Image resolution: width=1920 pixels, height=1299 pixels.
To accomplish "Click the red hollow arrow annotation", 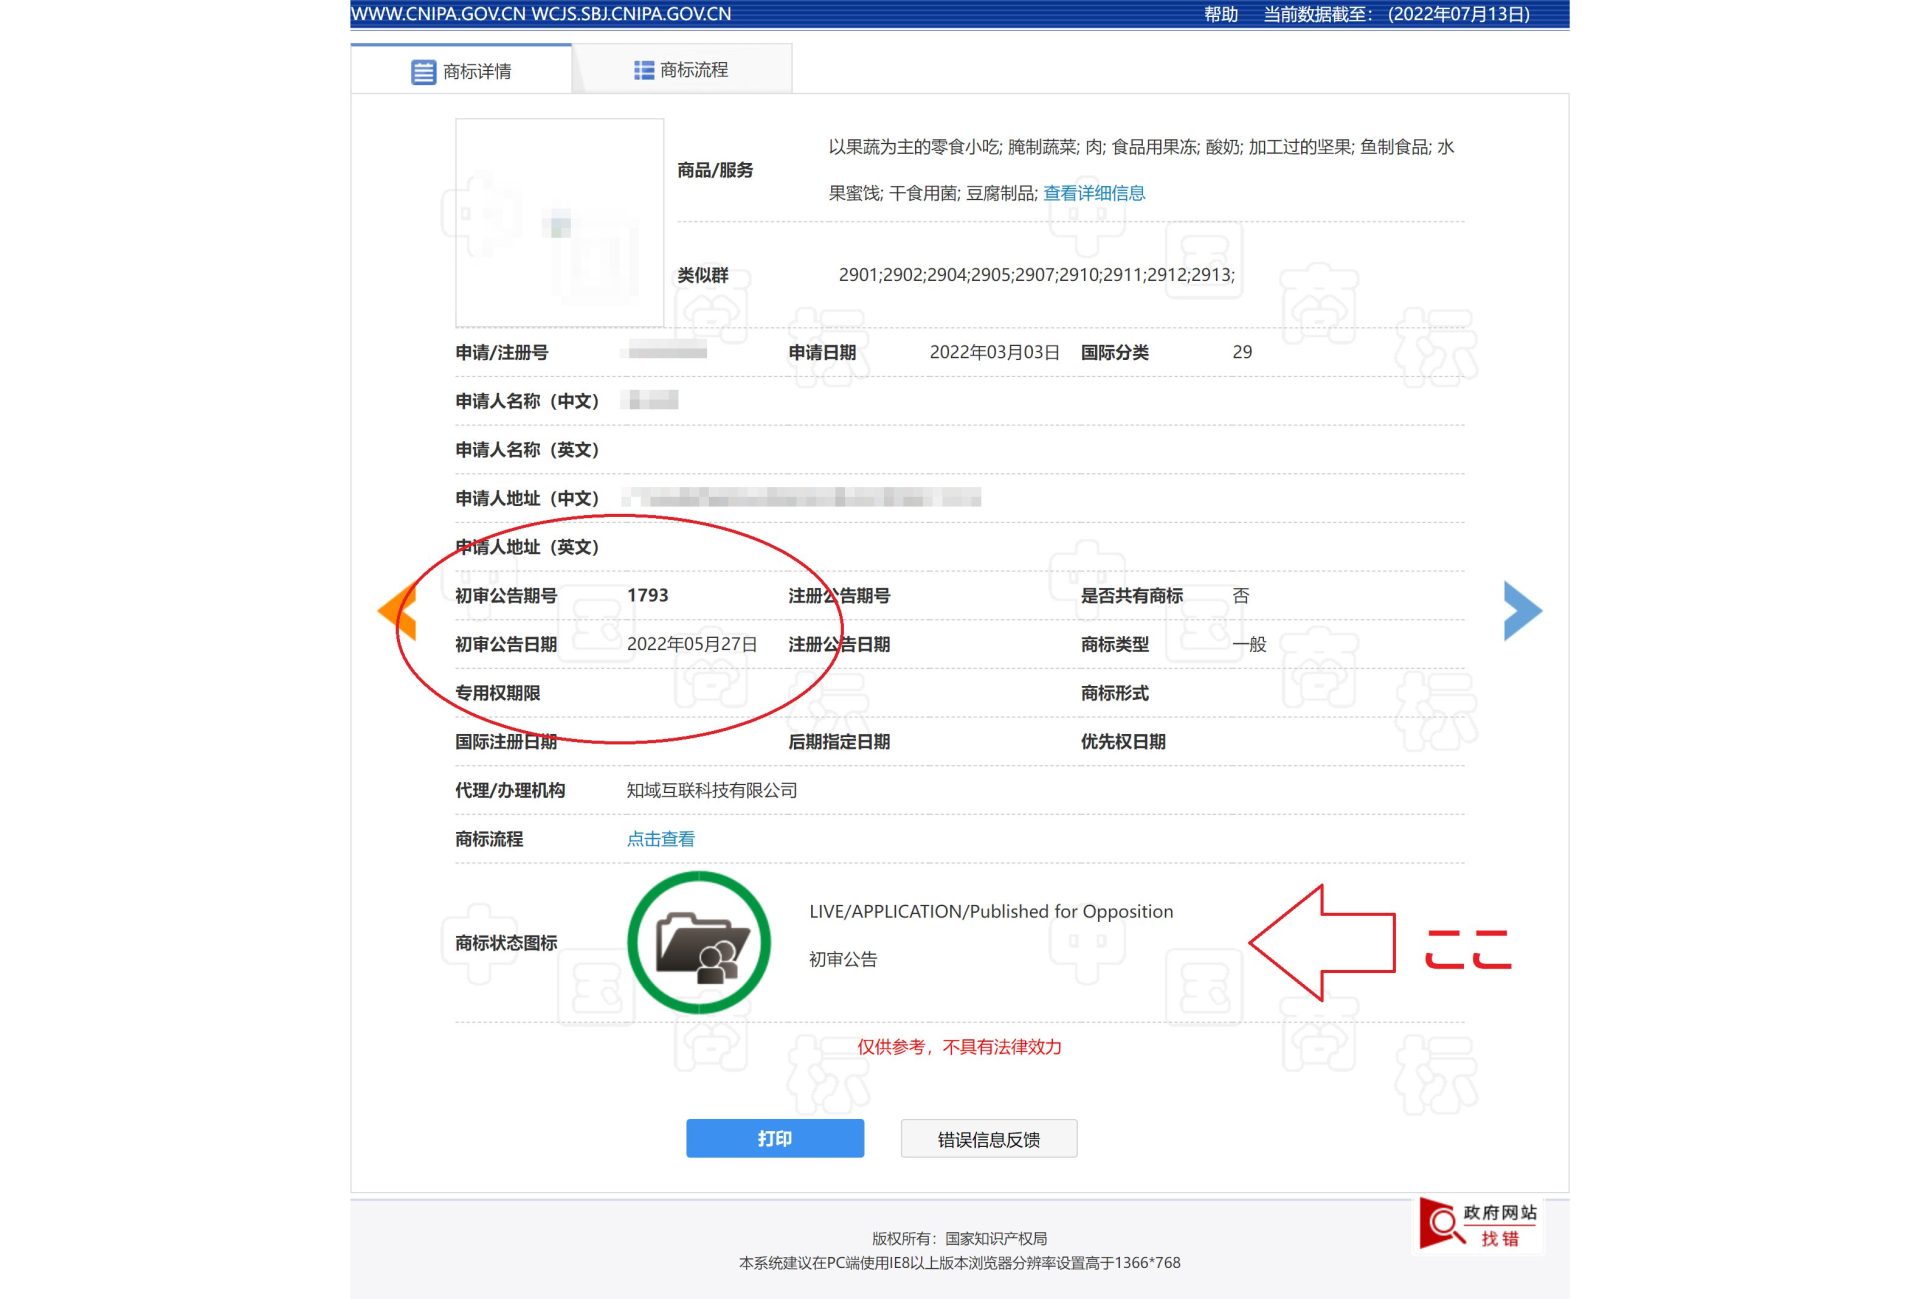I will [x=1322, y=942].
